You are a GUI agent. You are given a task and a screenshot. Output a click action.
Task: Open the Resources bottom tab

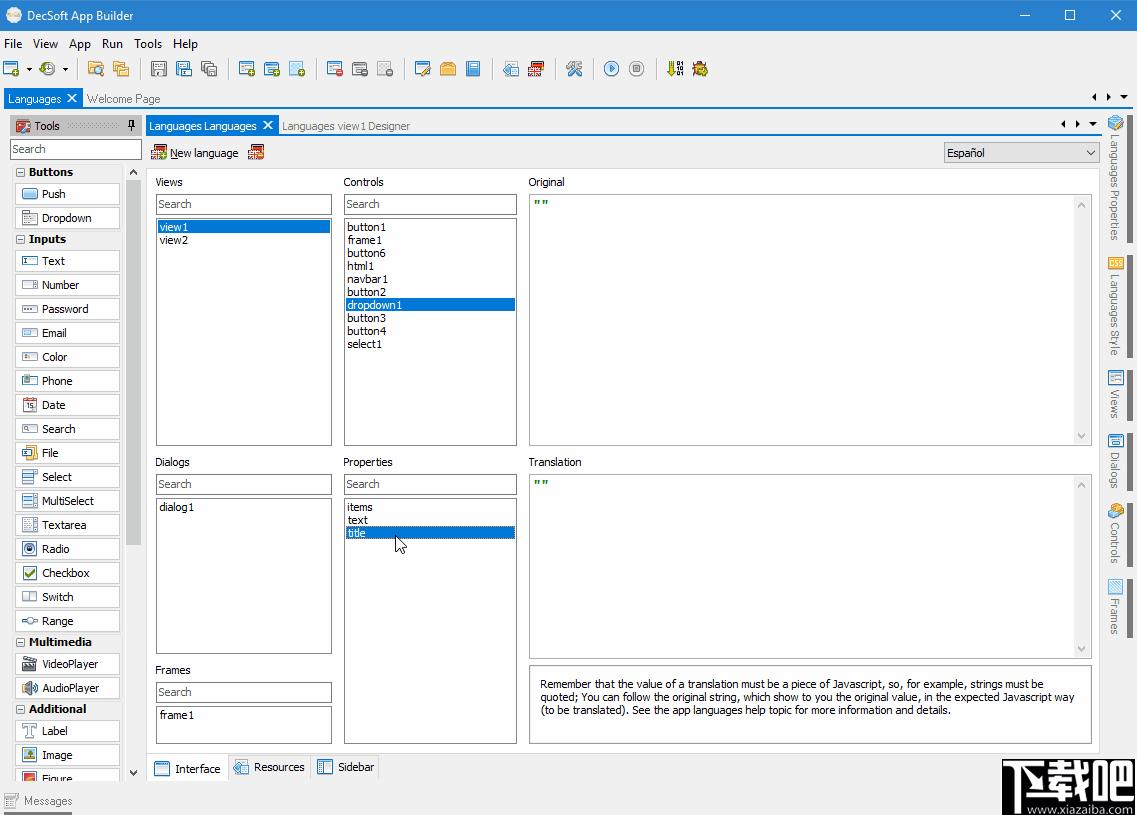269,768
